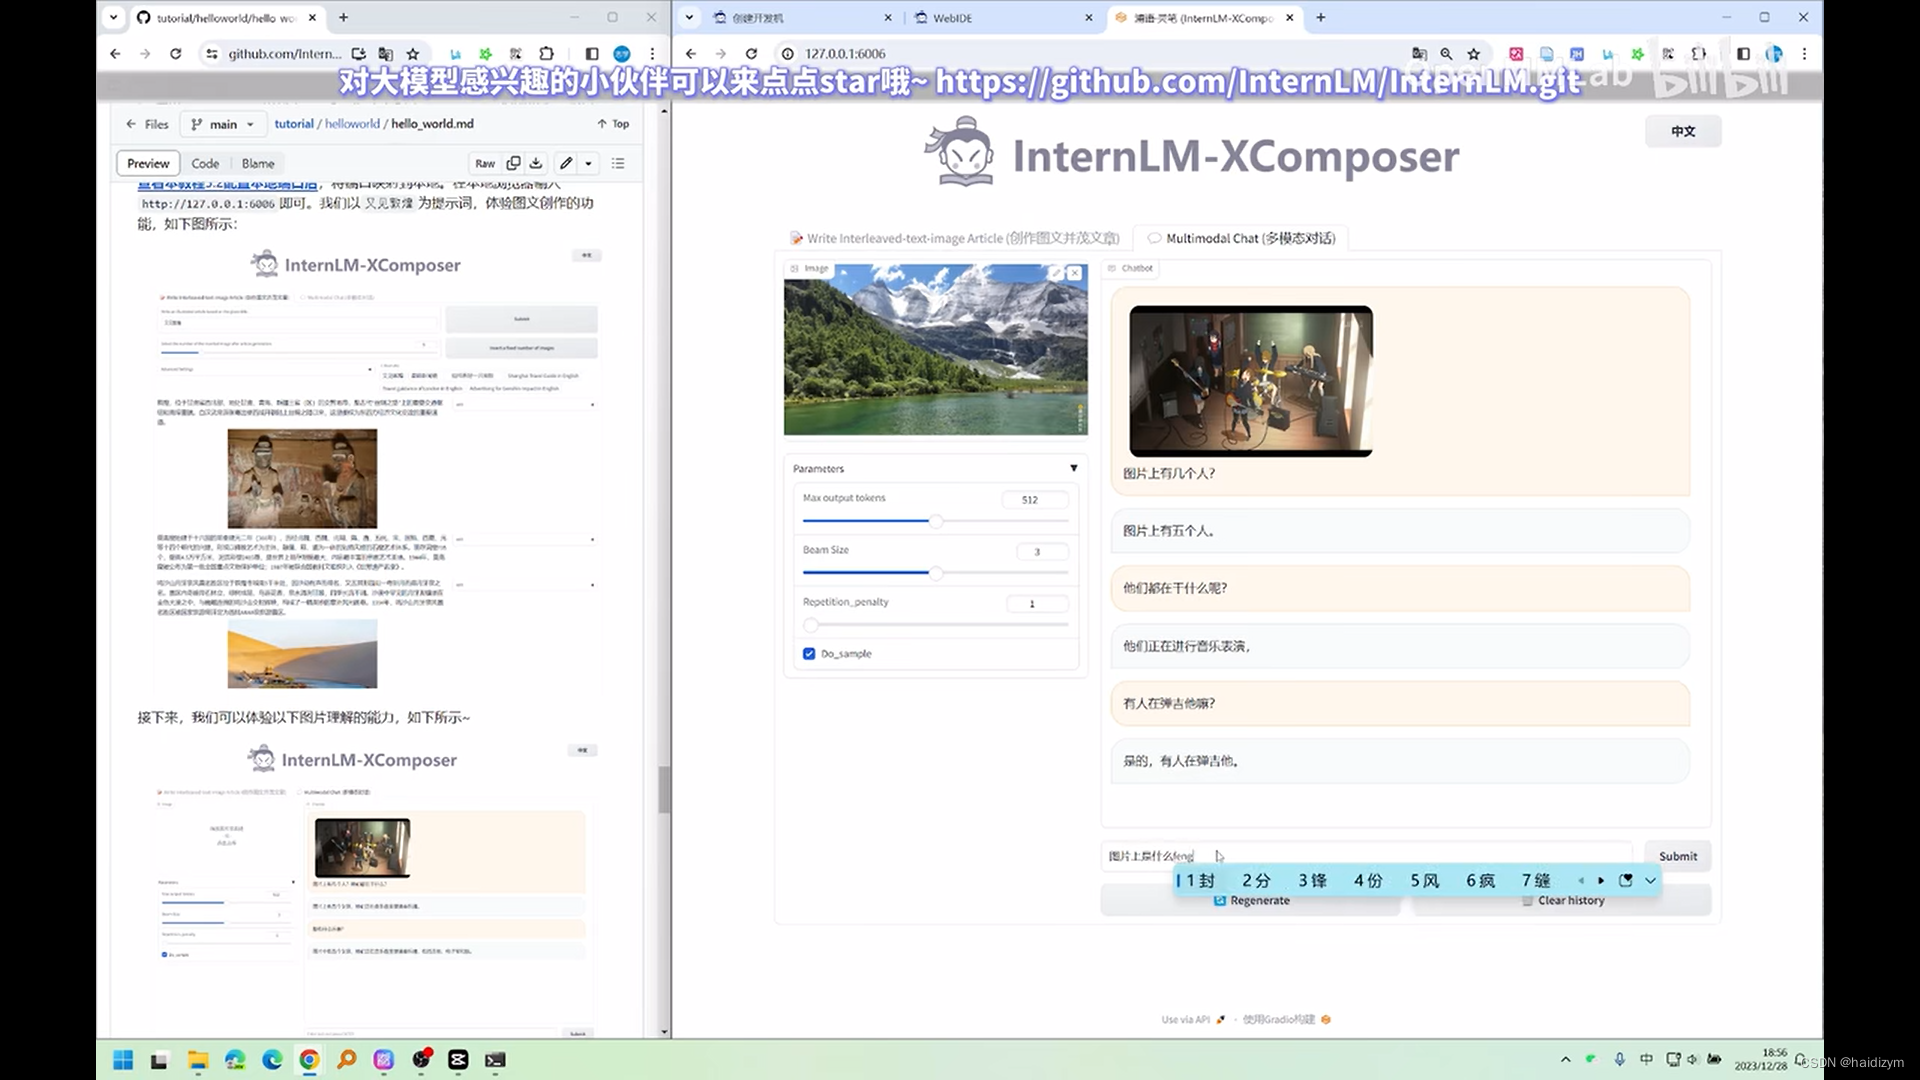Click Clear history button
1920x1080 pixels.
click(x=1562, y=901)
